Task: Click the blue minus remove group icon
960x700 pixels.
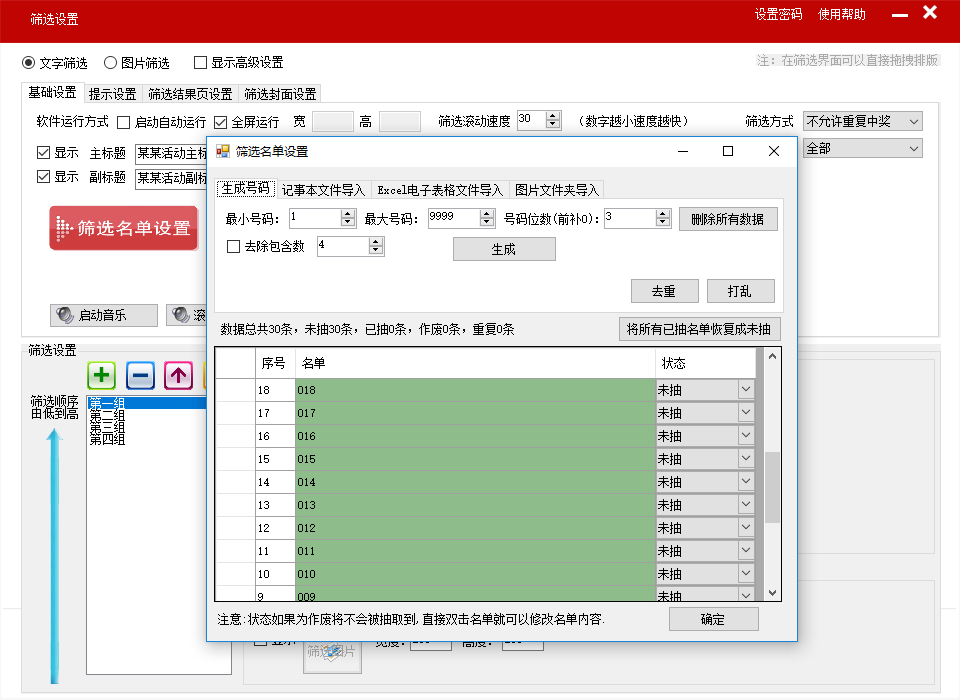Action: coord(140,376)
